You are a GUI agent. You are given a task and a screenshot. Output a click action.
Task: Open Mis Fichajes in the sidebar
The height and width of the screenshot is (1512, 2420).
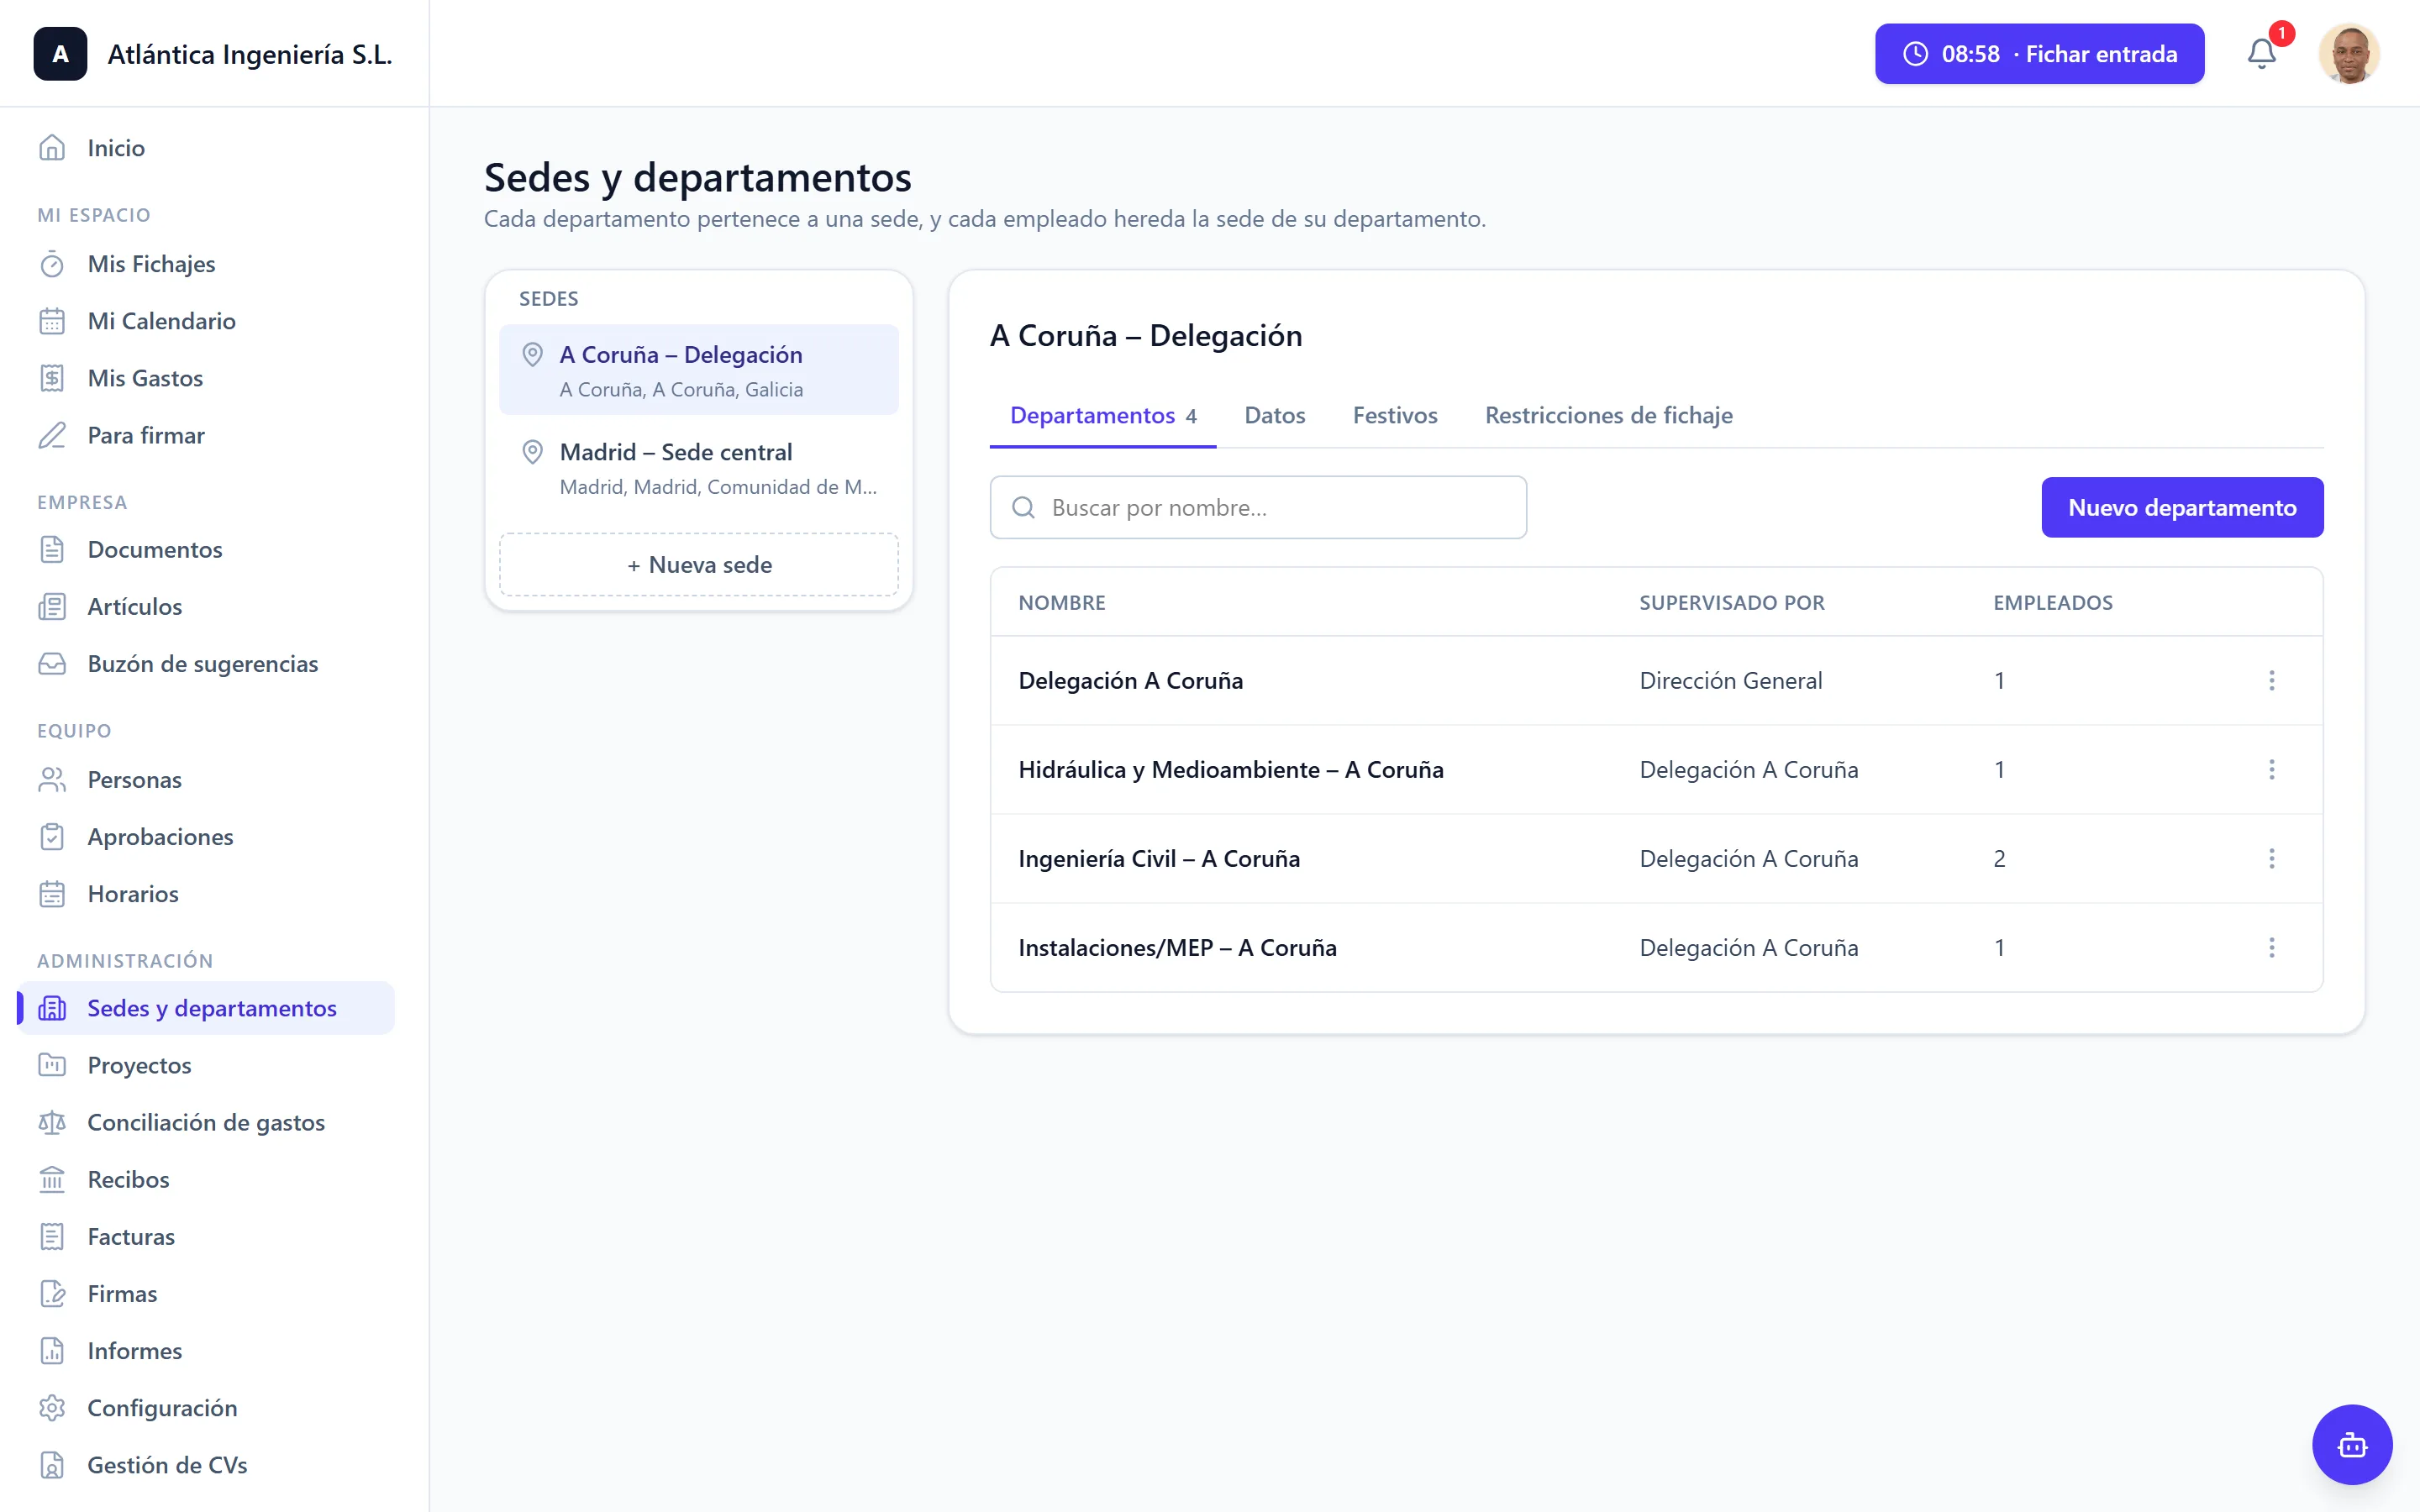tap(206, 264)
